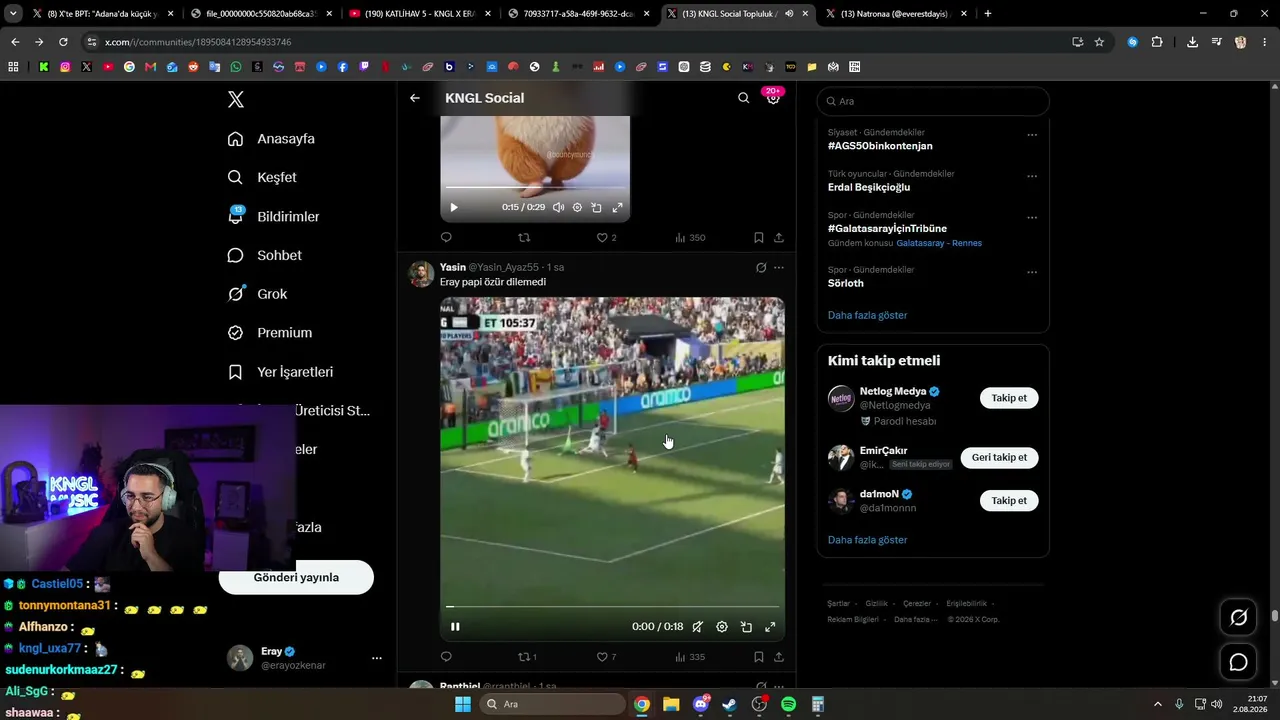Open the Grok icon on Yasin's post

click(x=761, y=268)
